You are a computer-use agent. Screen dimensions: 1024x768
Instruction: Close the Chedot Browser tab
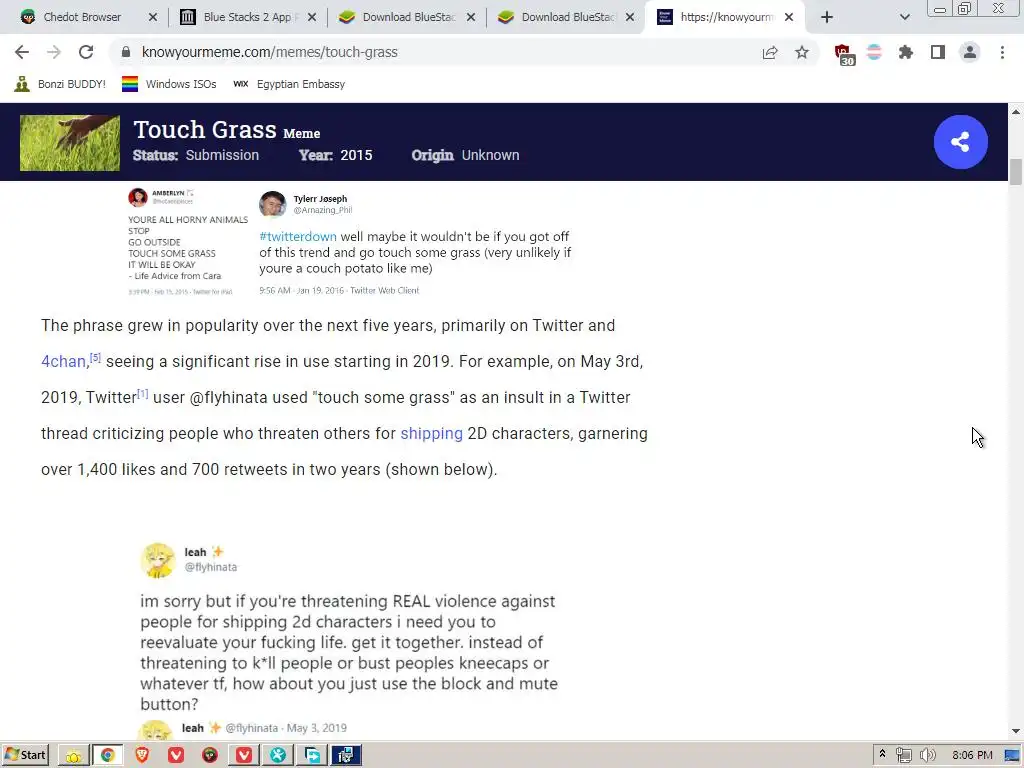153,17
